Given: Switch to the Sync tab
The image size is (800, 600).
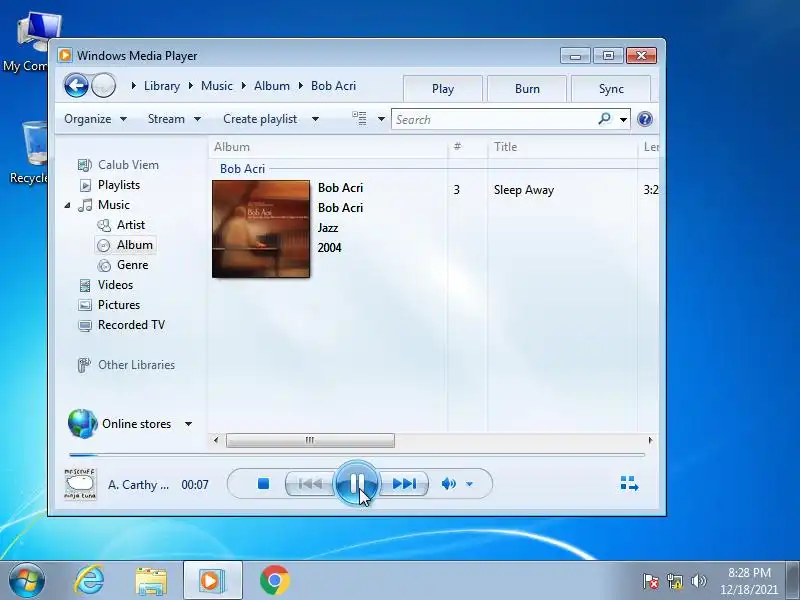Looking at the screenshot, I should click(x=611, y=89).
